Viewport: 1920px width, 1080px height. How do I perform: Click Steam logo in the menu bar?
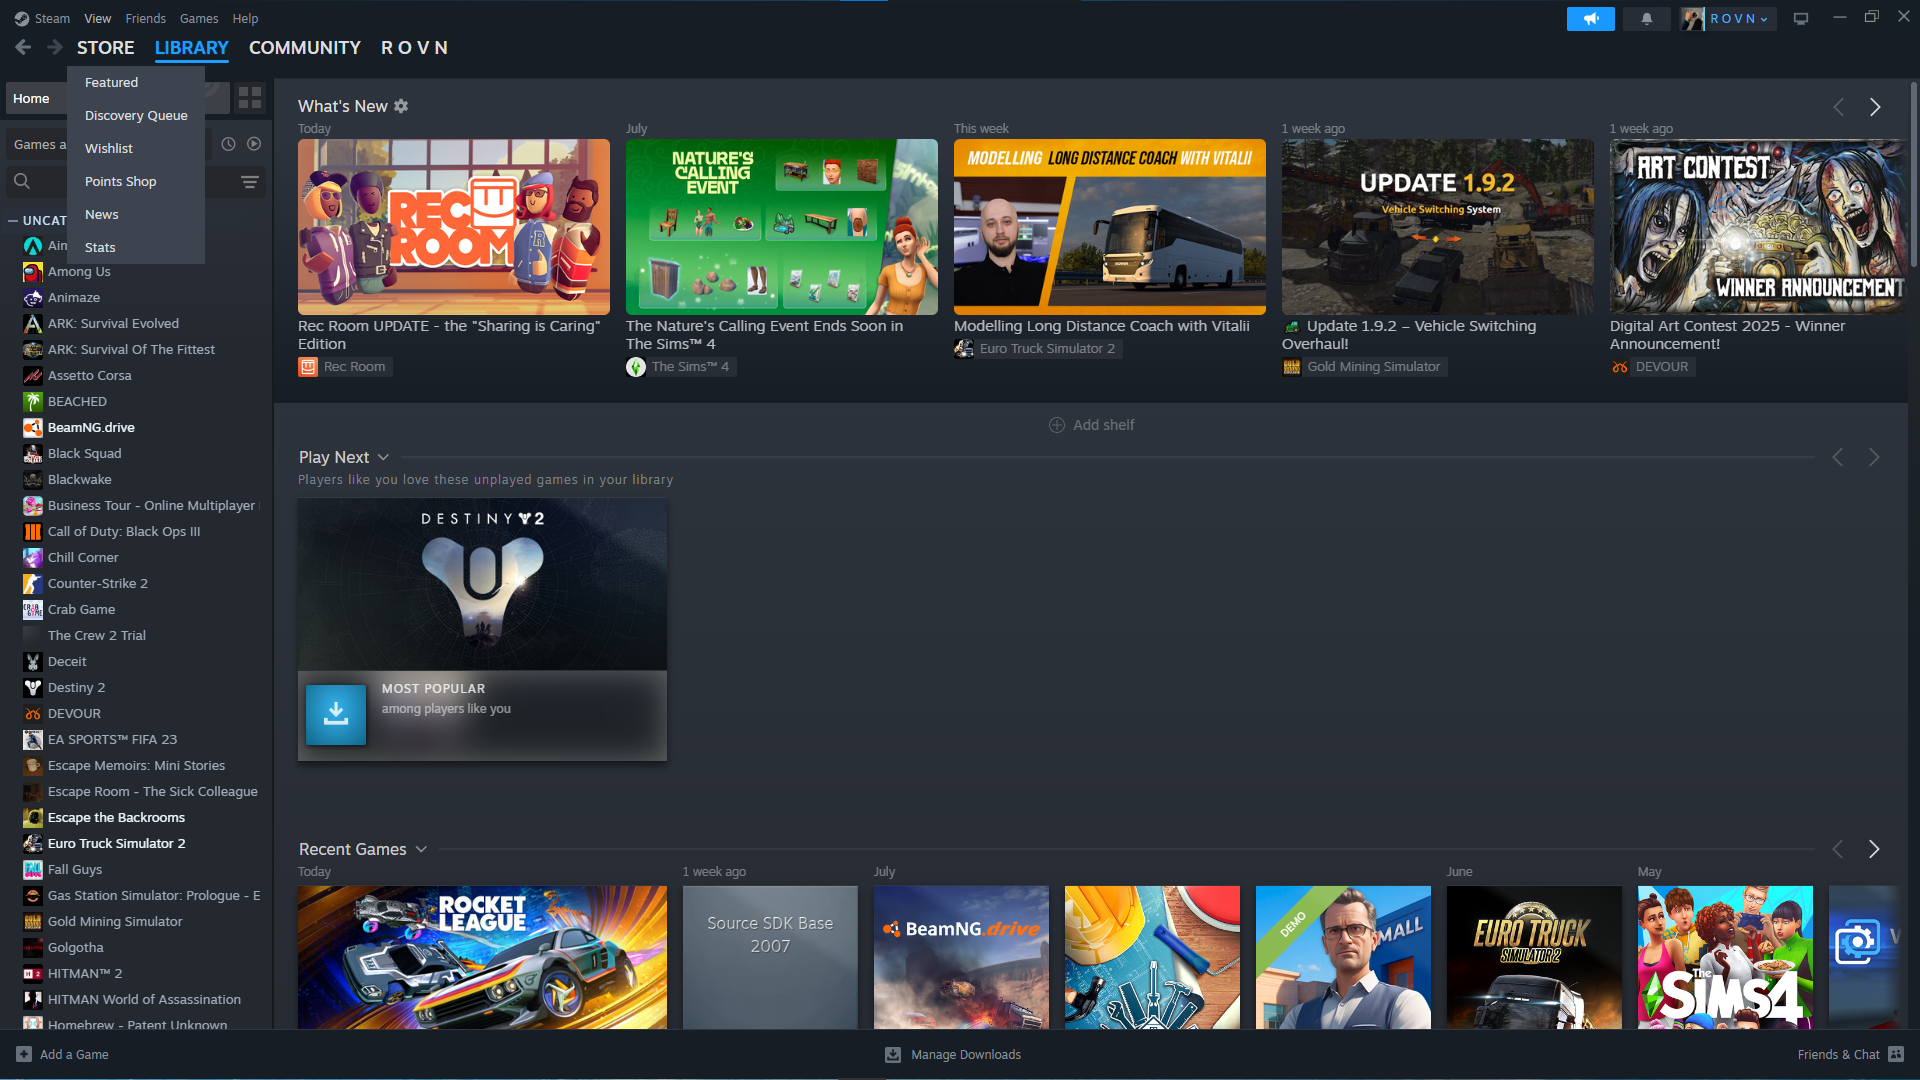click(x=22, y=18)
